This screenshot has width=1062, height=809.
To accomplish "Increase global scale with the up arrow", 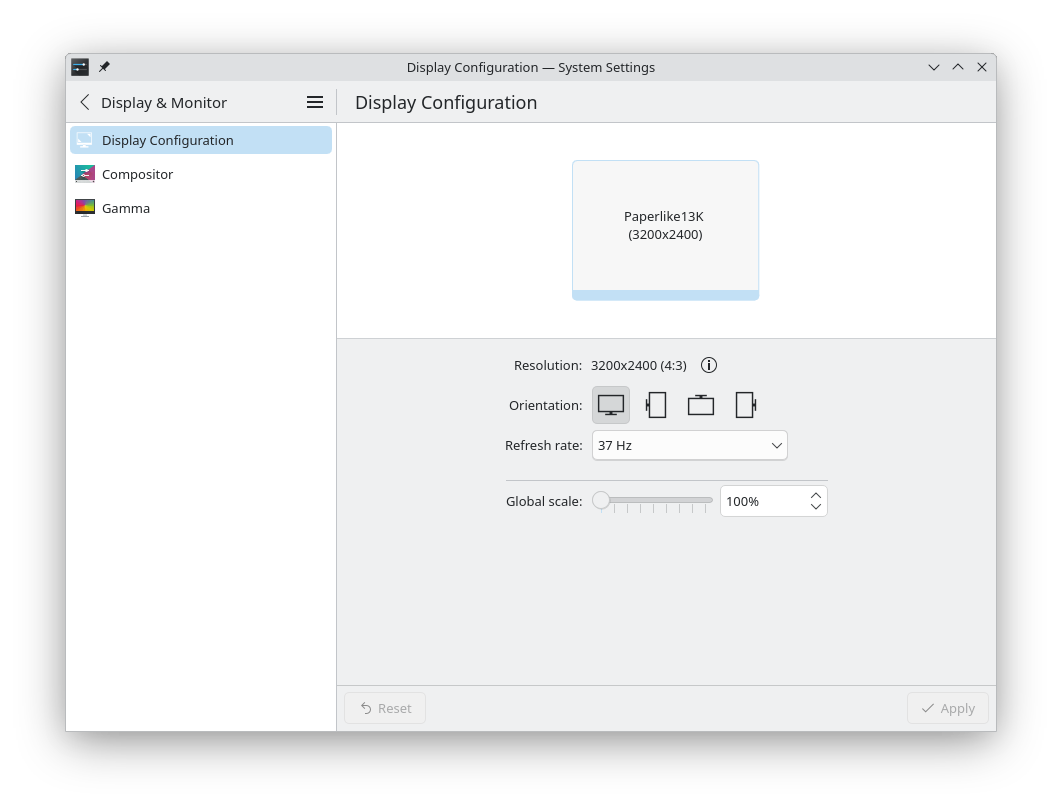I will (815, 495).
